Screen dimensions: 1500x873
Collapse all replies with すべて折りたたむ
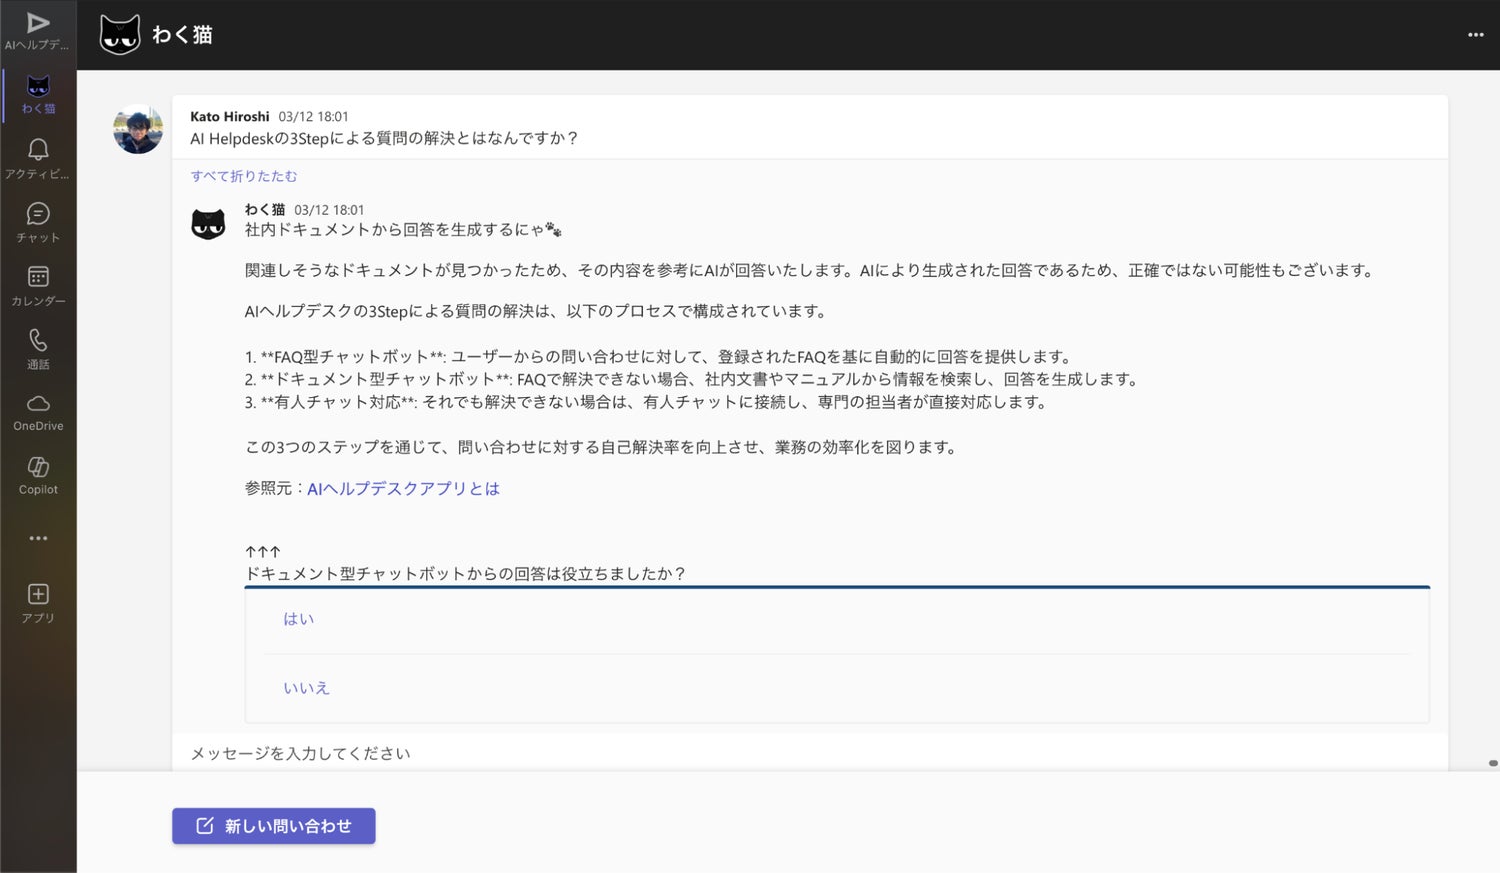[244, 176]
